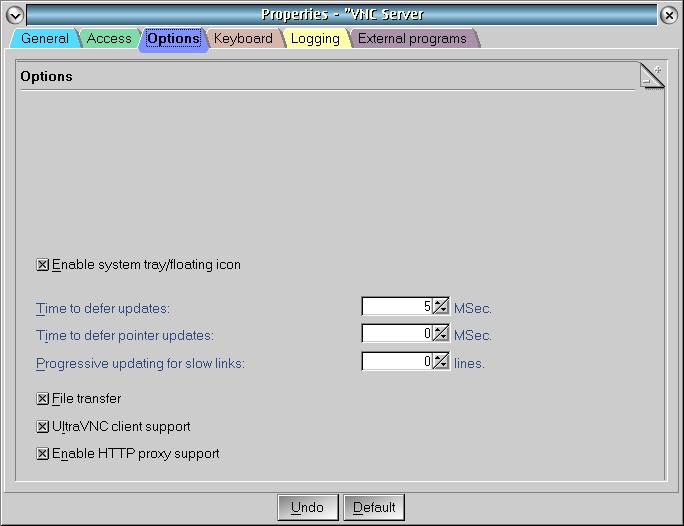Select the Options tab

tap(173, 38)
